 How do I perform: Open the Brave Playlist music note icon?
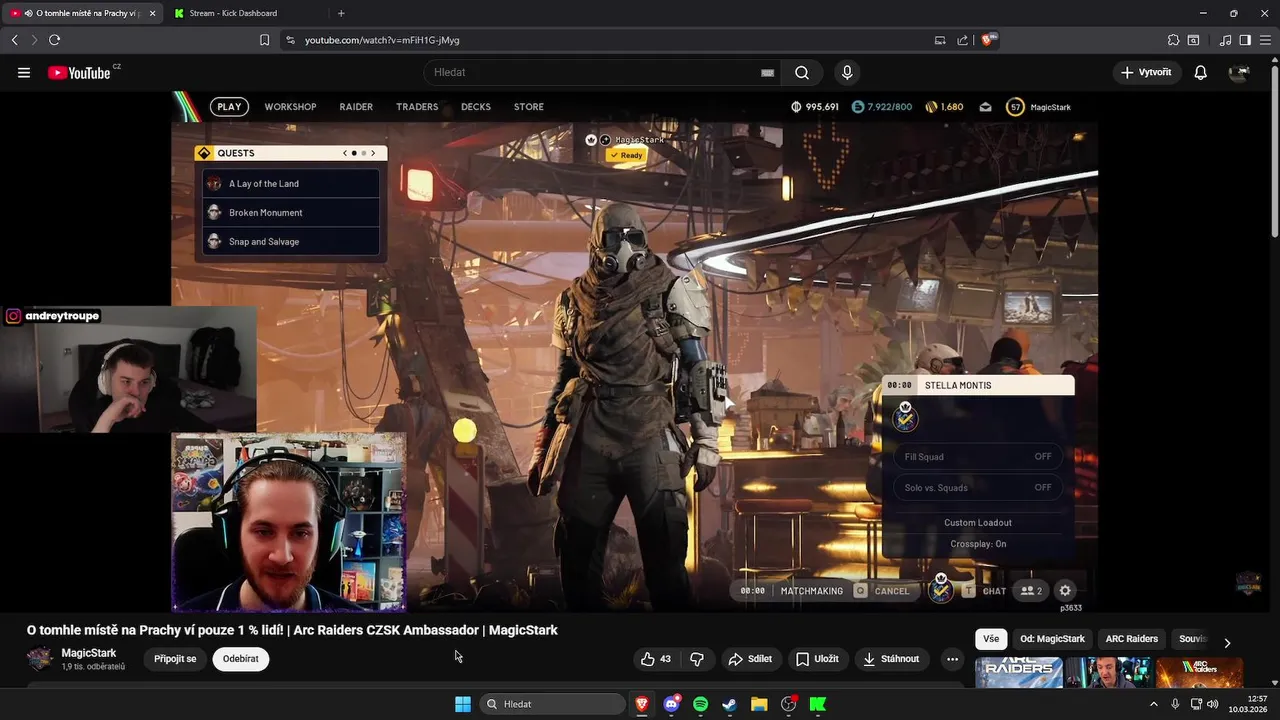pos(1226,40)
